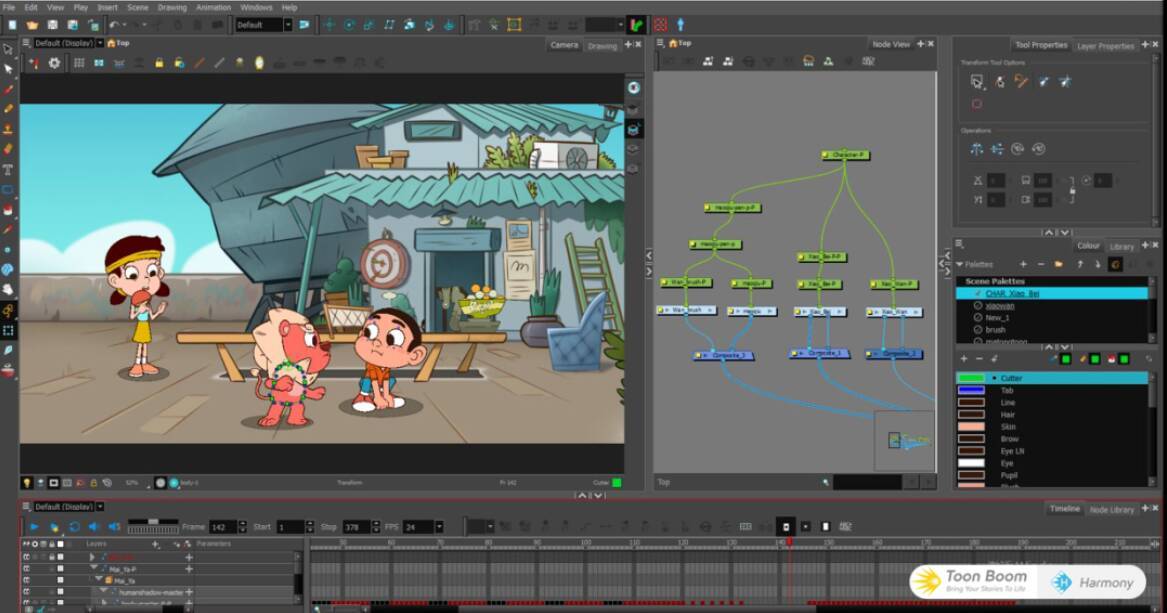Select the Skin colour swatch
This screenshot has width=1167, height=613.
[x=971, y=427]
